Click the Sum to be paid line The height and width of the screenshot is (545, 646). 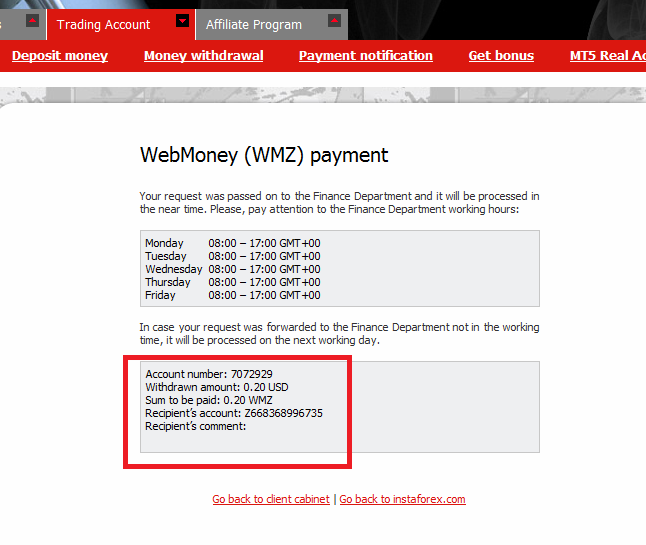pyautogui.click(x=209, y=400)
